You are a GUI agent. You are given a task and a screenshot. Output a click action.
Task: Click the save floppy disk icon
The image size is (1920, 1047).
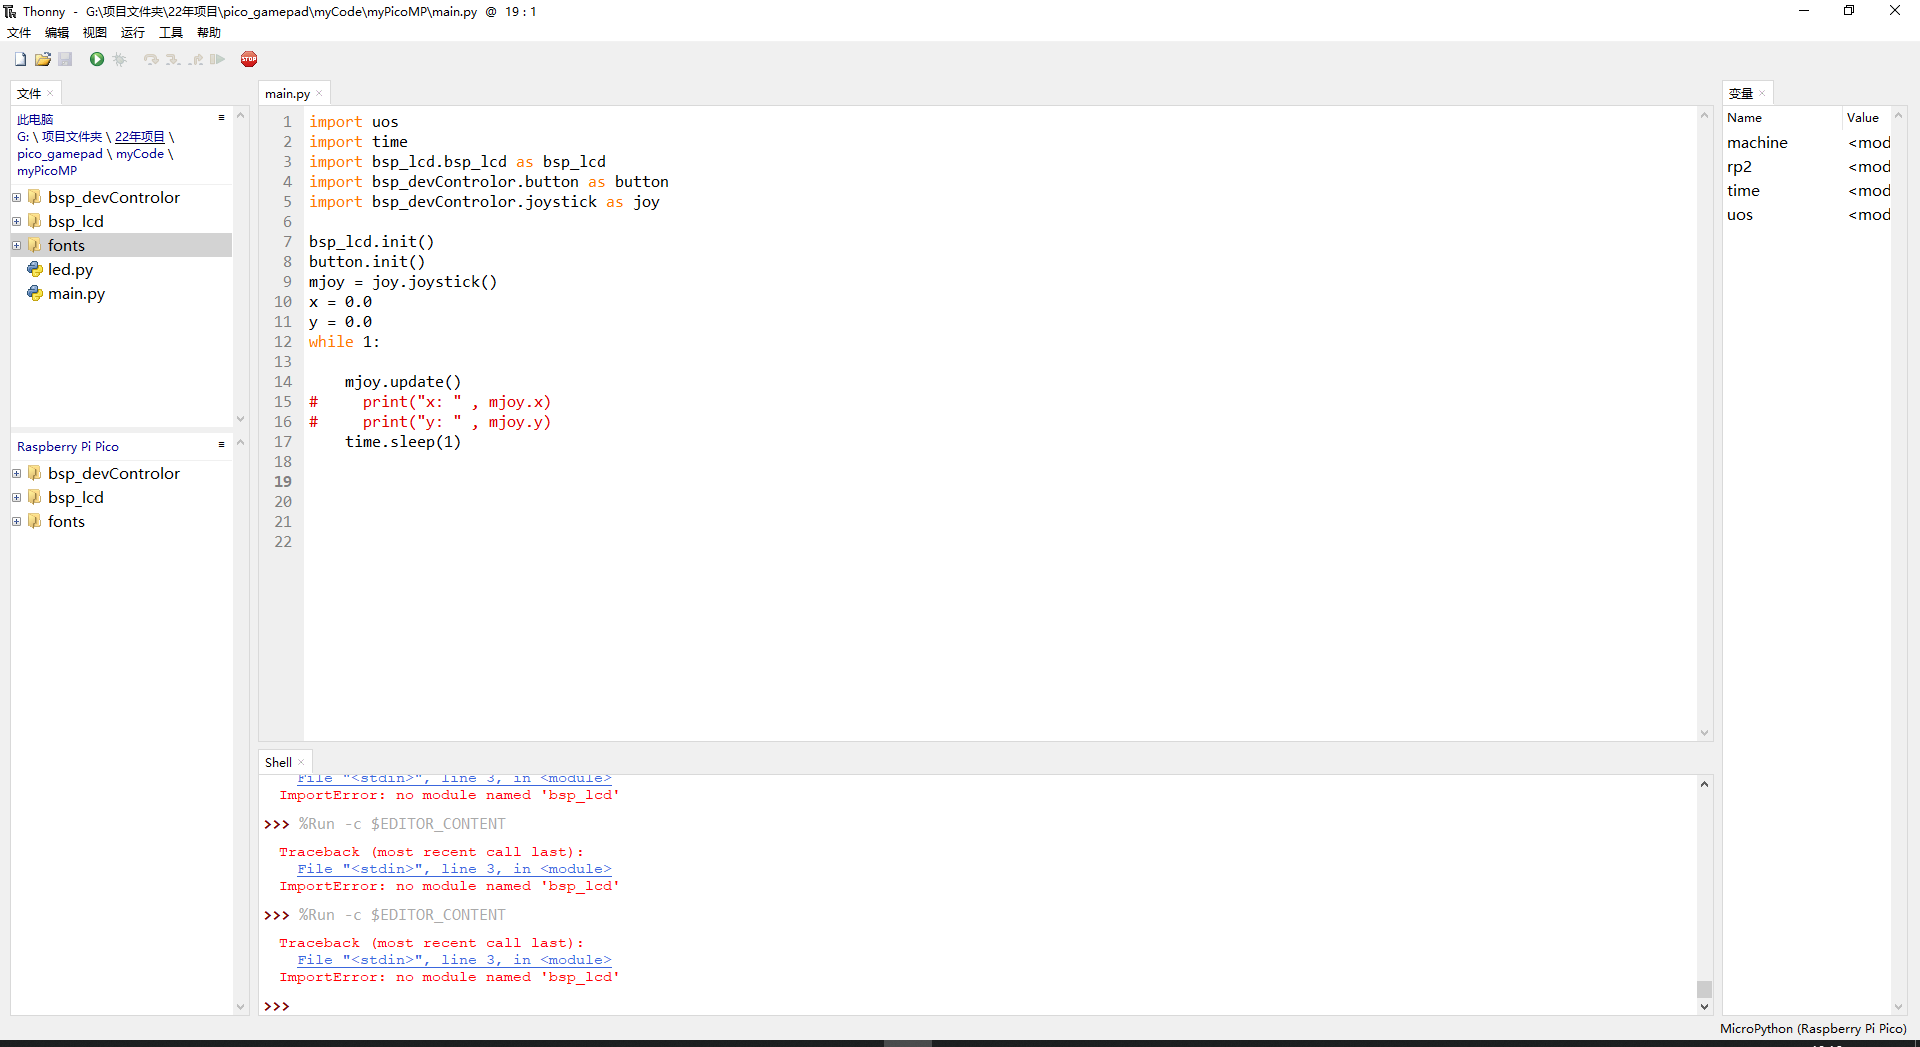(x=65, y=60)
